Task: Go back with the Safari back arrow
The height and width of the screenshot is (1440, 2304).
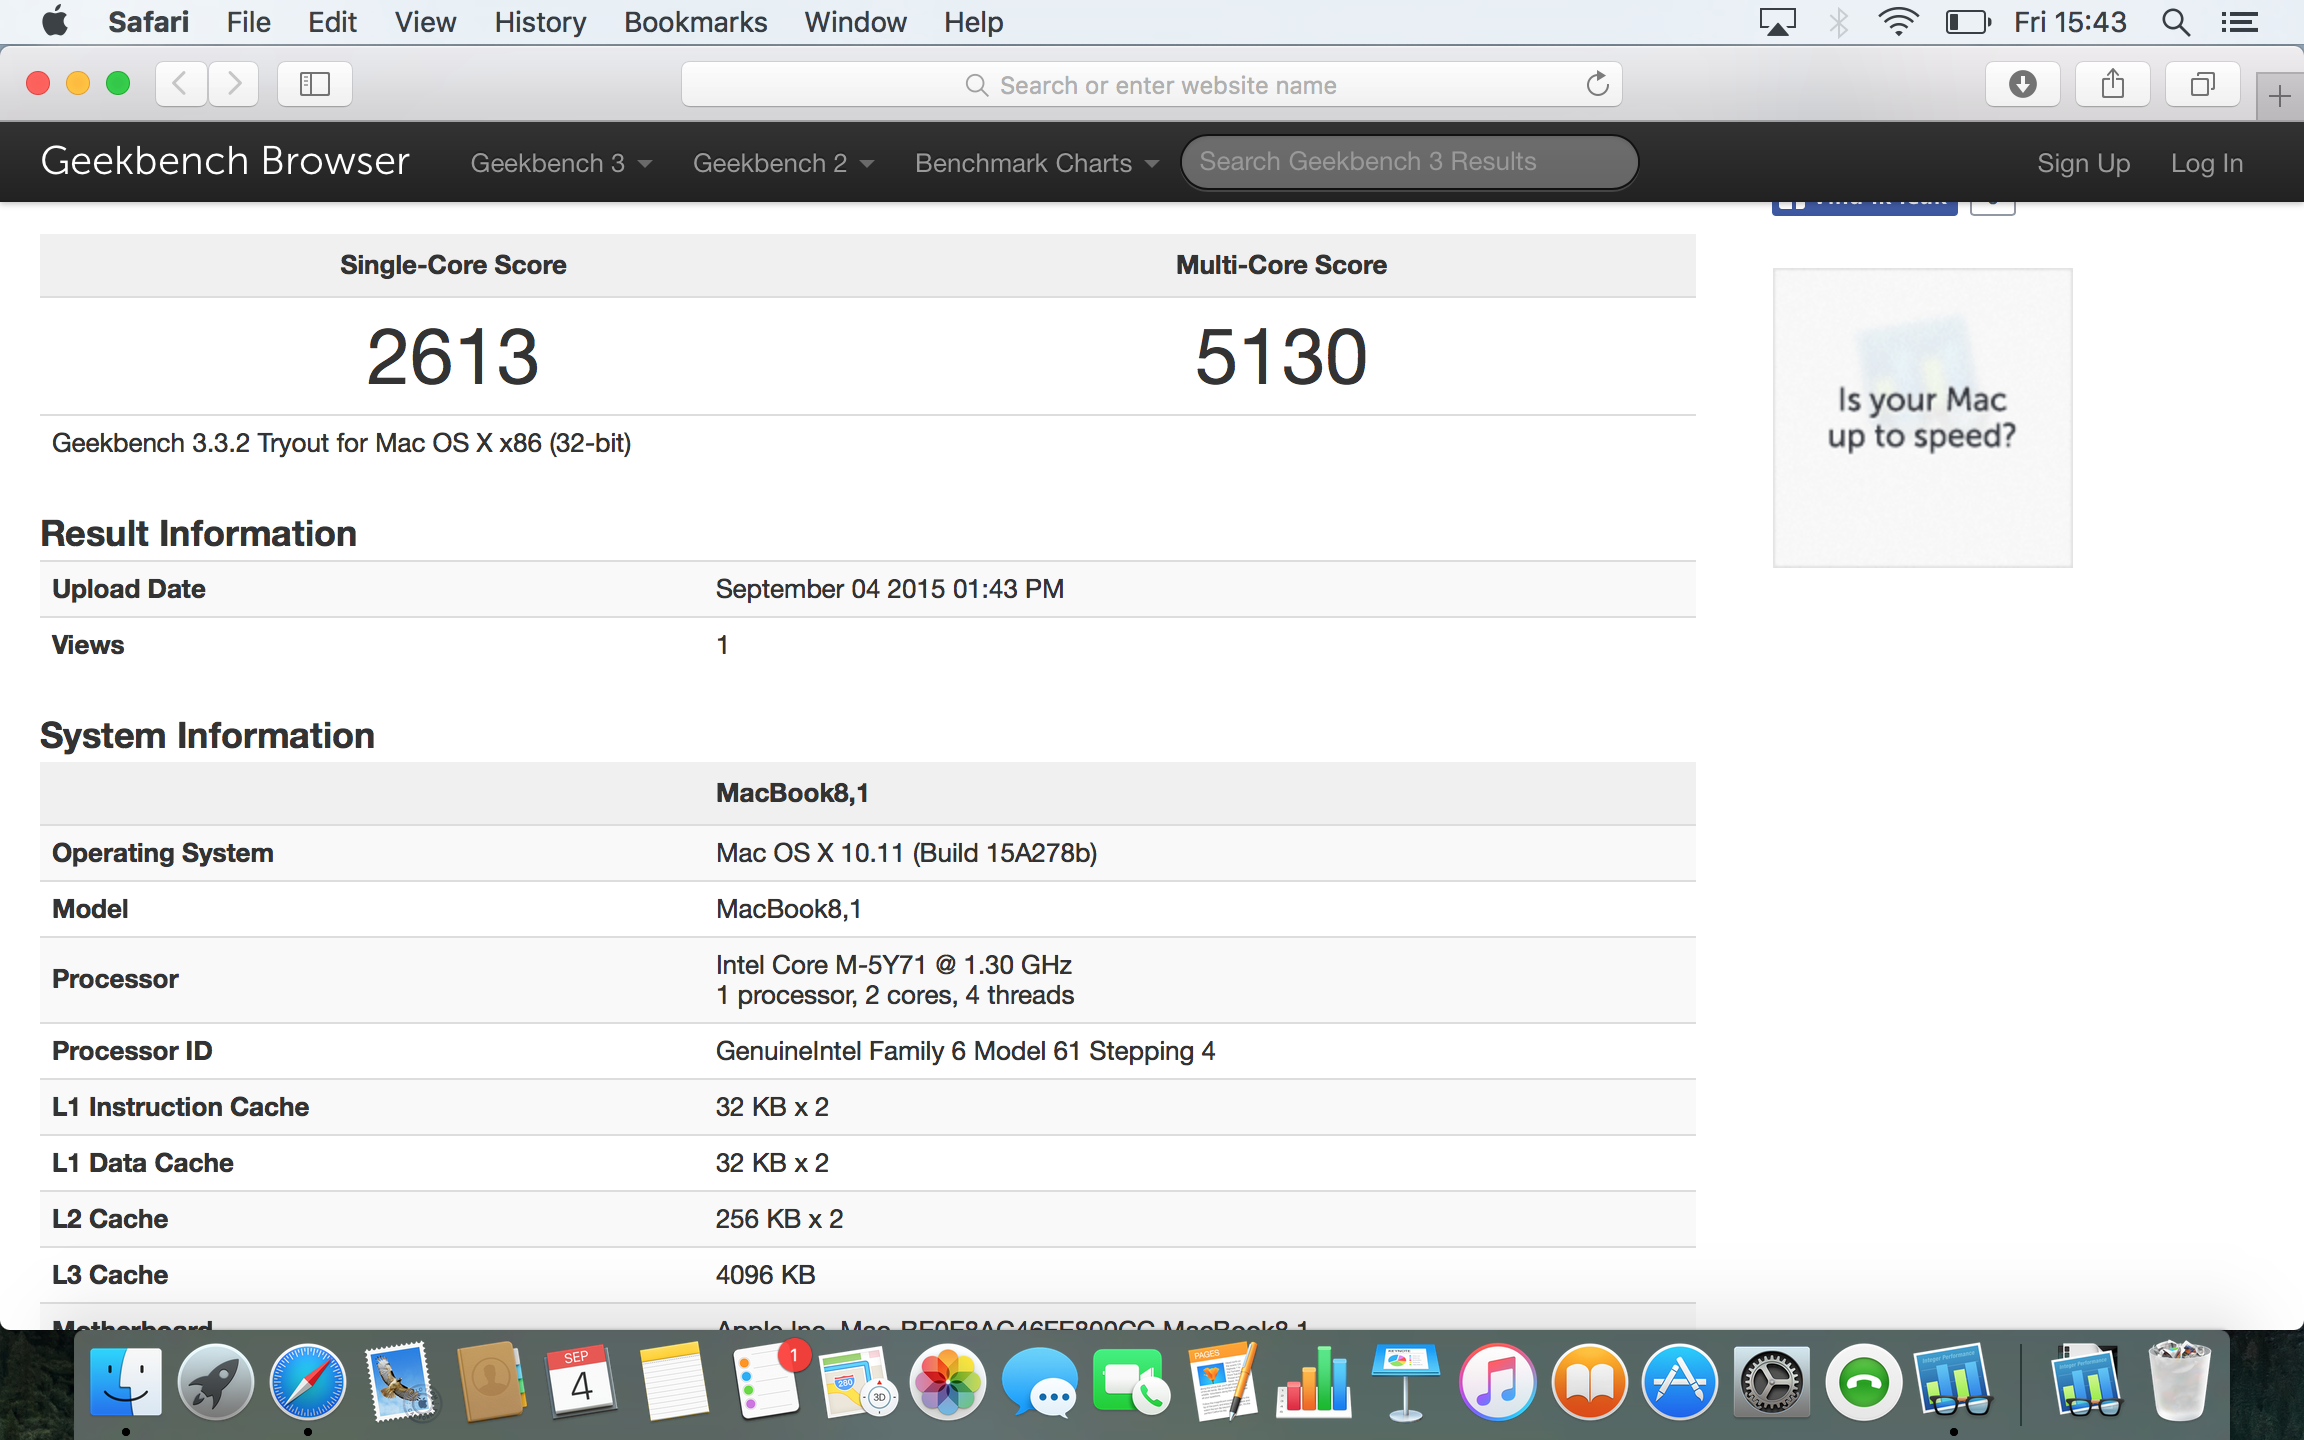Action: (x=181, y=84)
